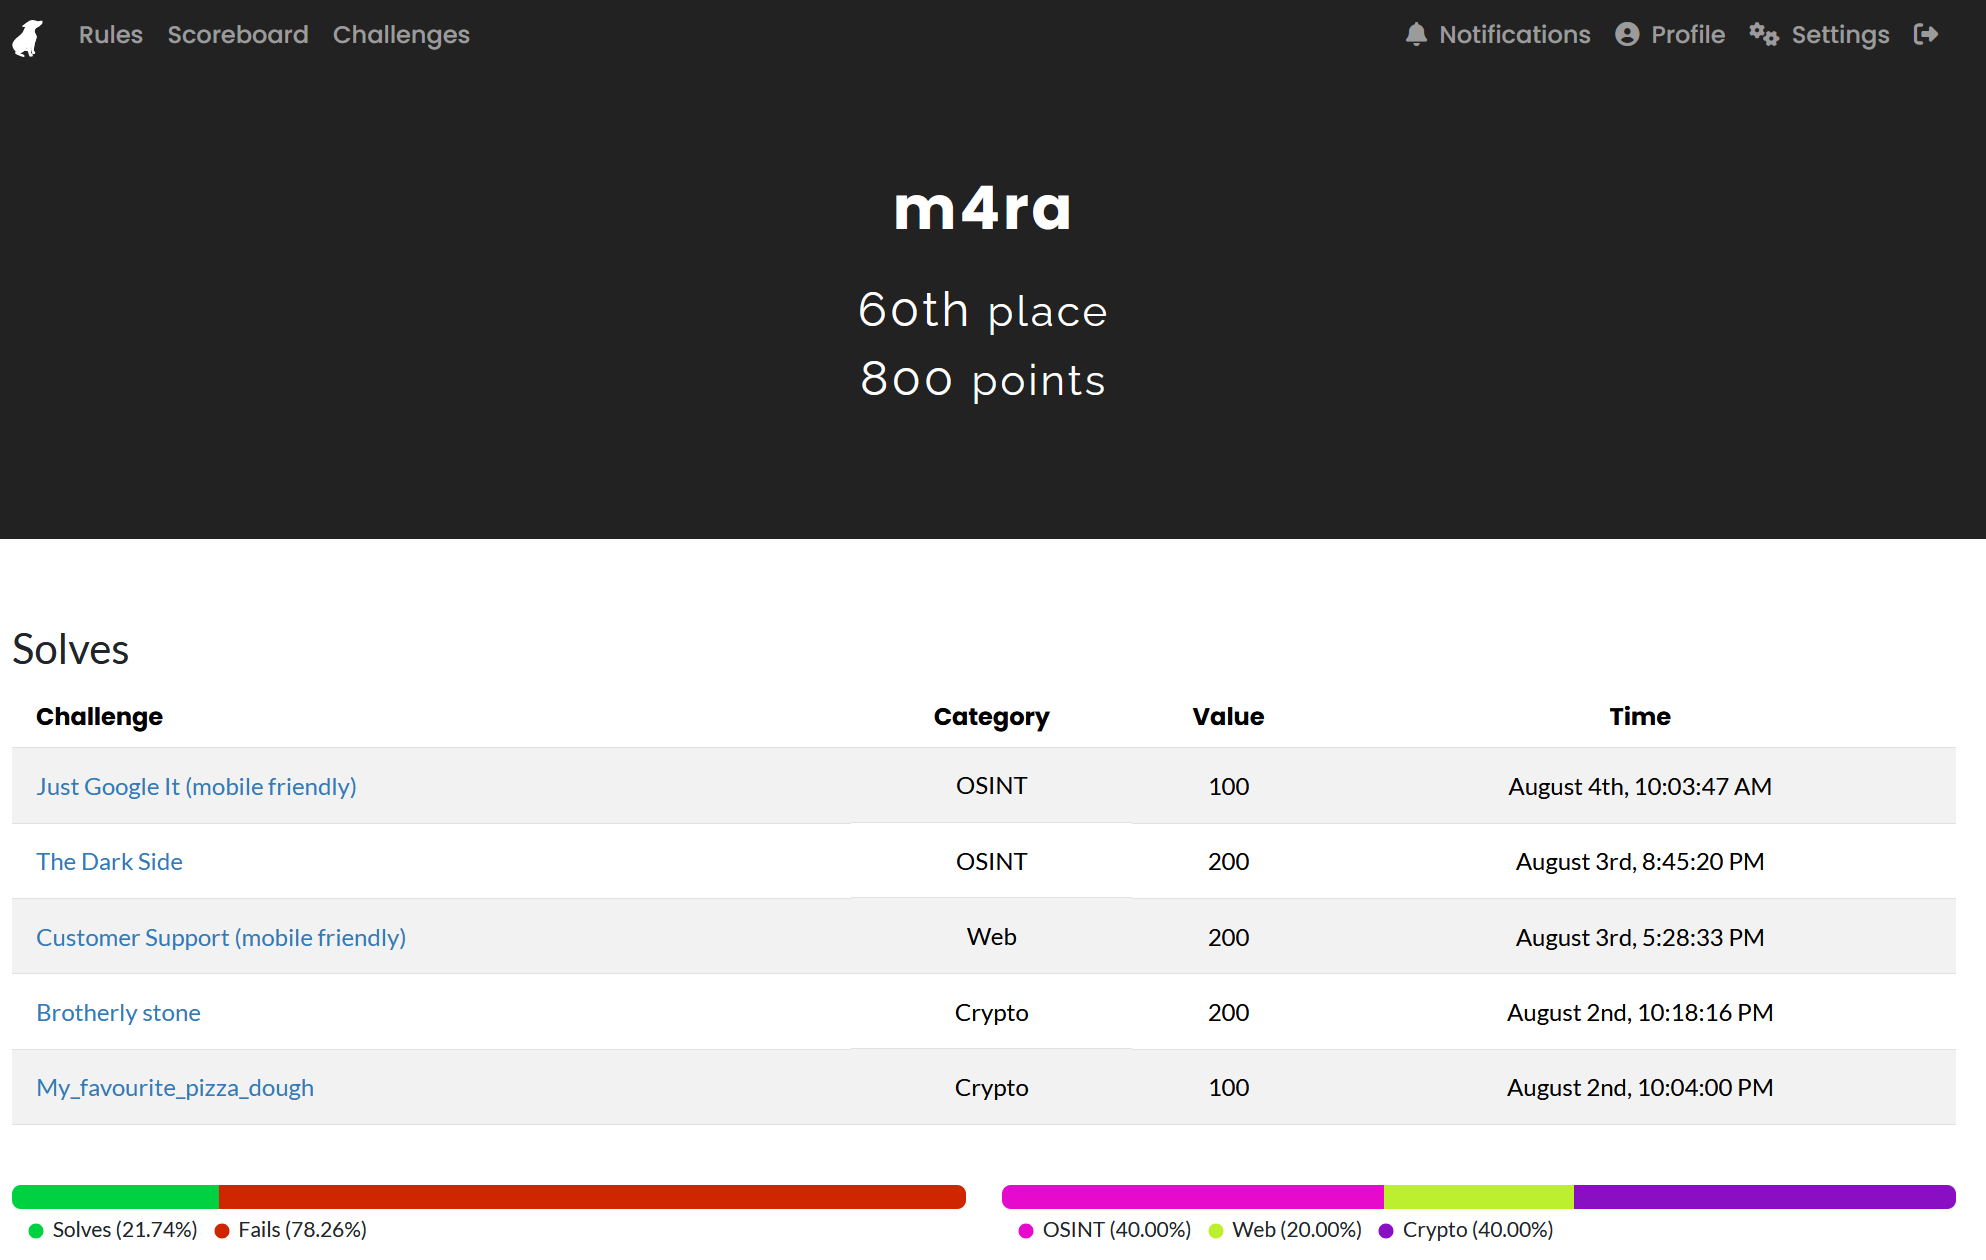This screenshot has height=1260, width=1986.
Task: Click the time August 2nd, 10:04:00 PM
Action: coord(1640,1088)
